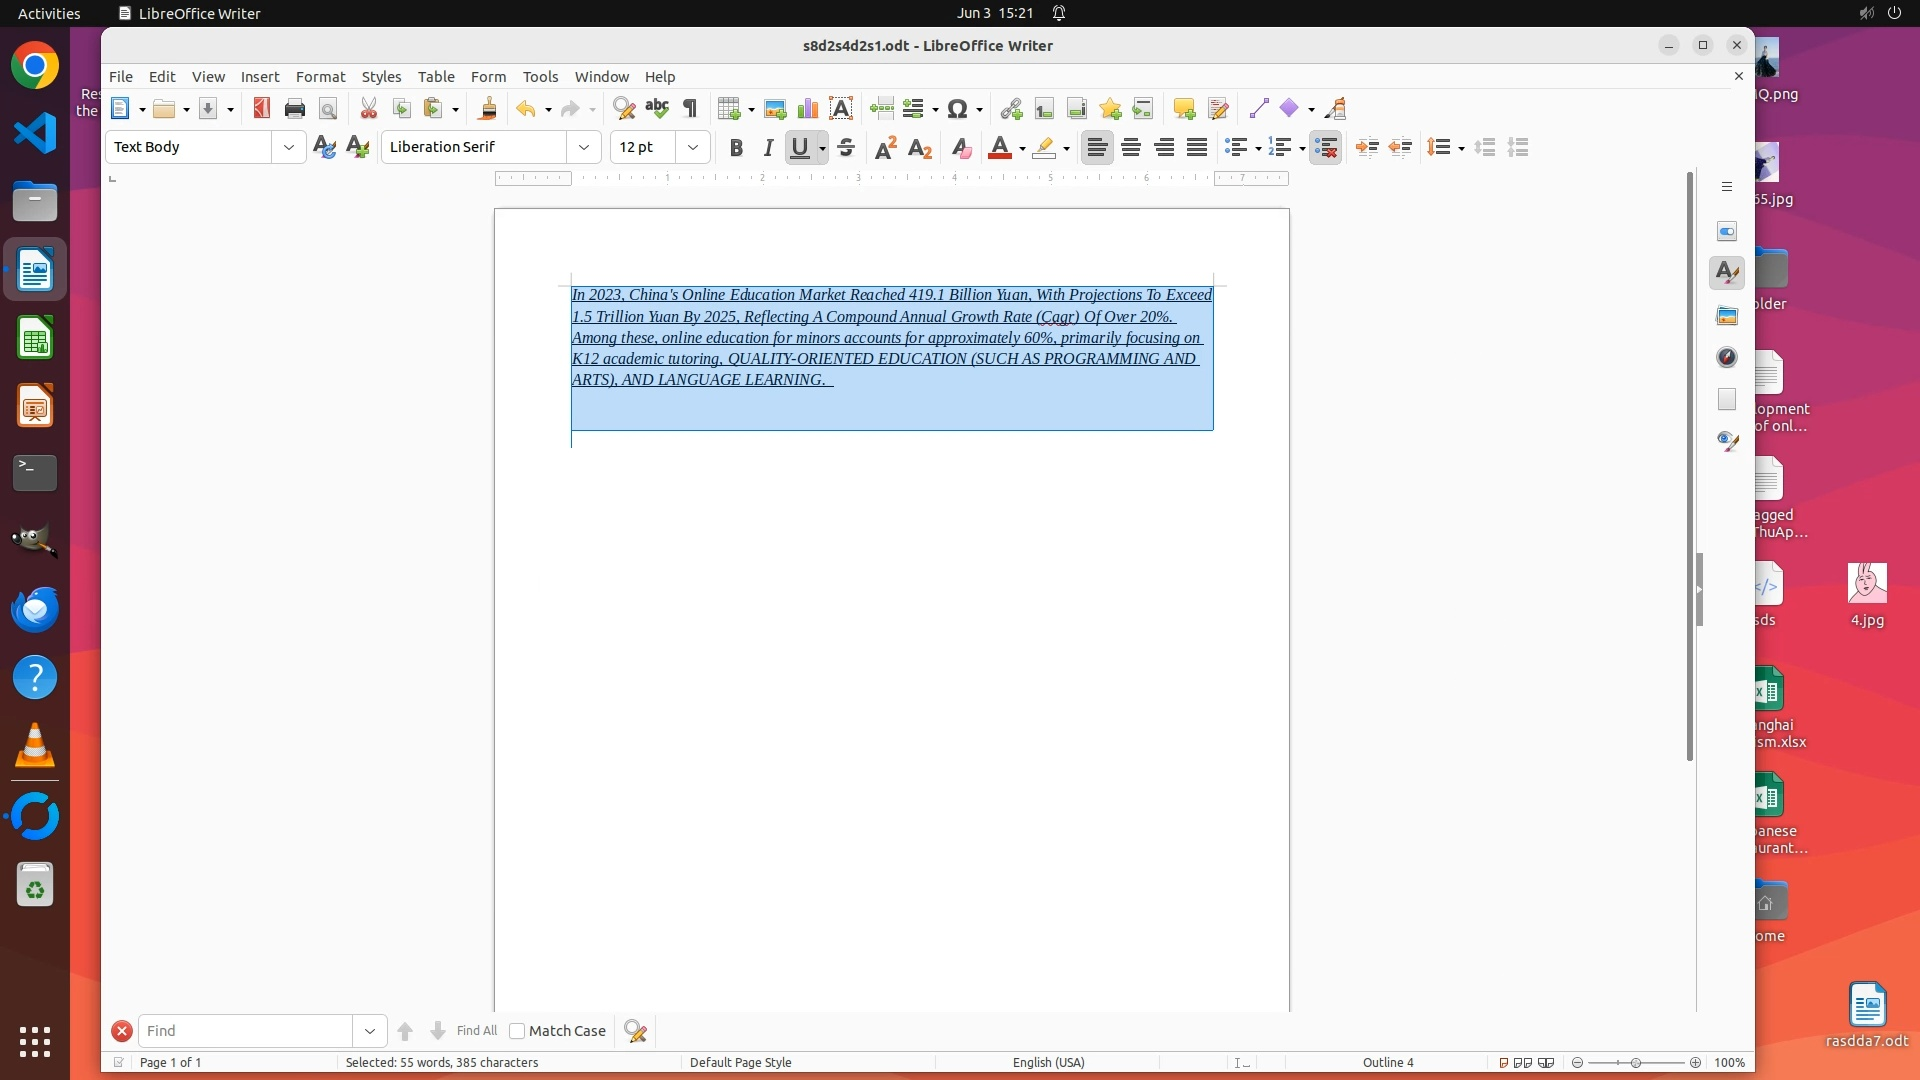Toggle Bold formatting button
Viewport: 1920px width, 1080px height.
click(736, 147)
